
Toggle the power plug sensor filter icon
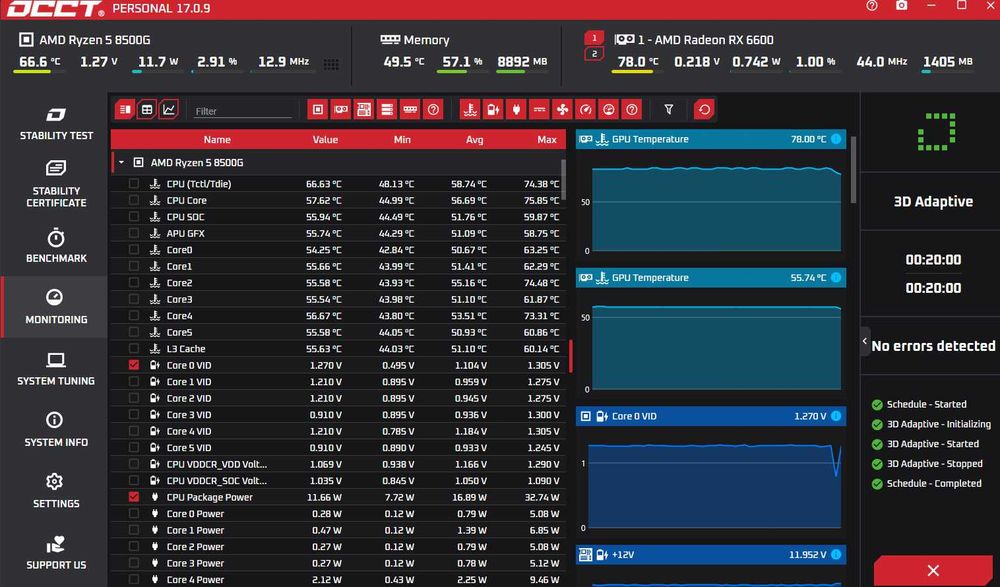click(516, 110)
